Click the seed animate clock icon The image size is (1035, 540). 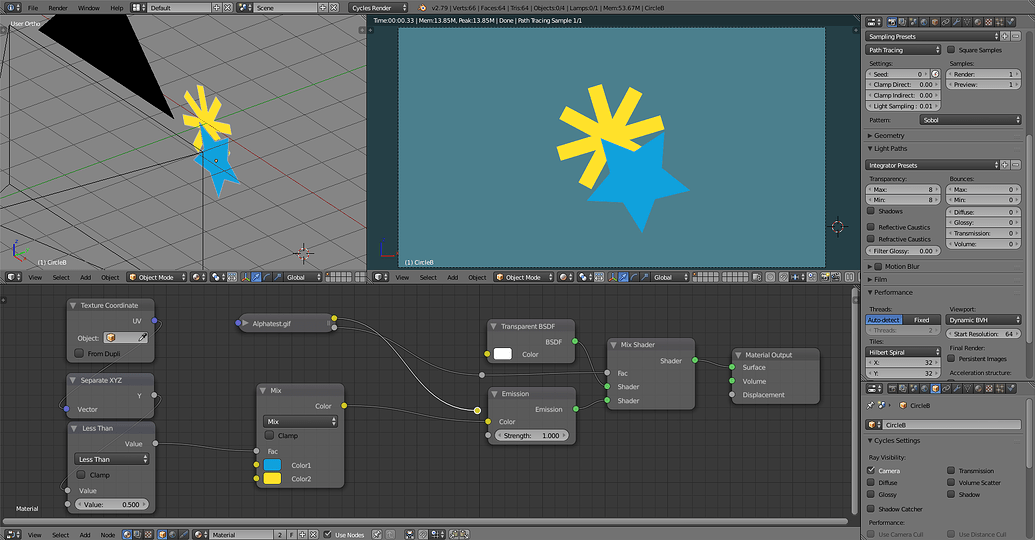[x=935, y=74]
